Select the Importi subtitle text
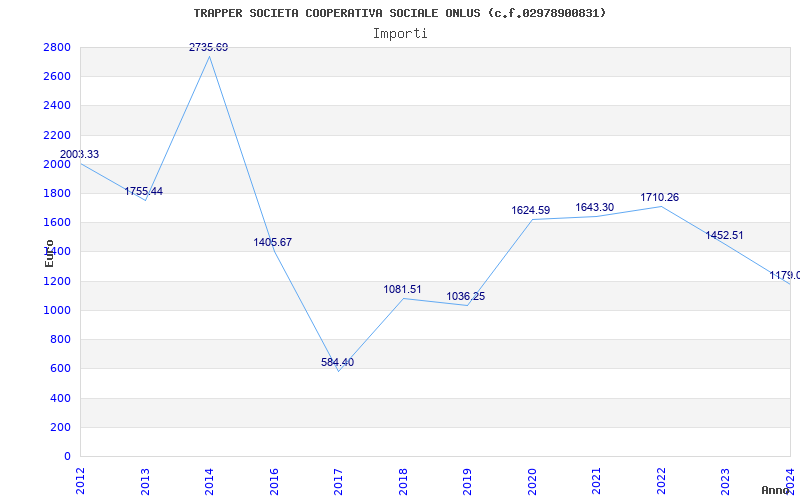 coord(400,34)
